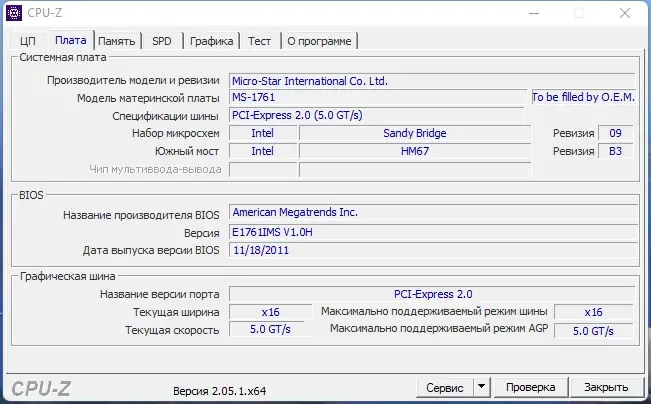Select the BIOS version E1761IMS V1.0H

[433, 232]
